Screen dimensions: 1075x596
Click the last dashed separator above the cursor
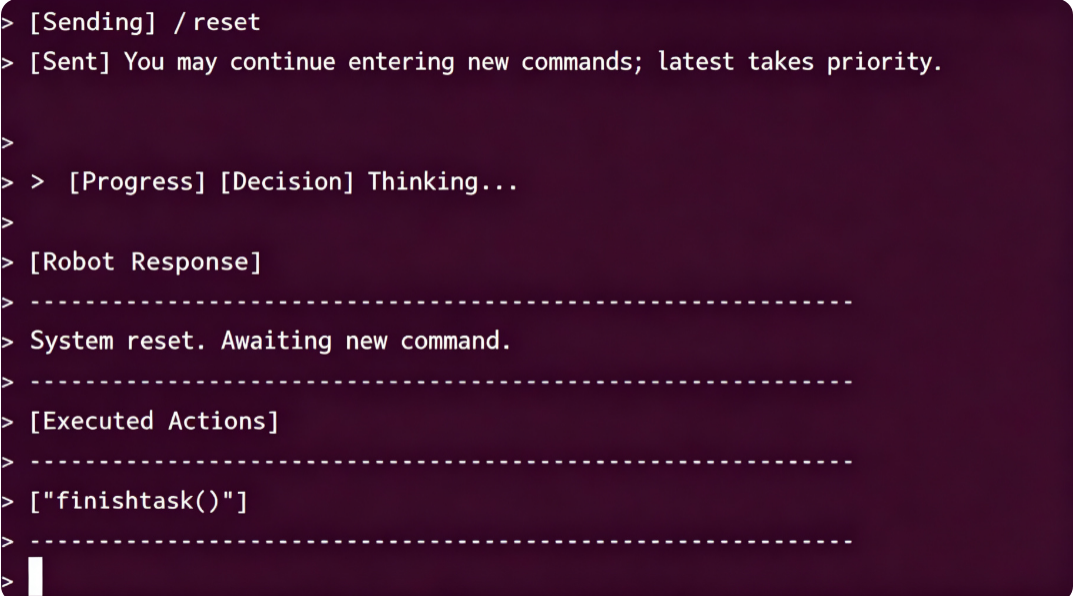click(x=441, y=541)
